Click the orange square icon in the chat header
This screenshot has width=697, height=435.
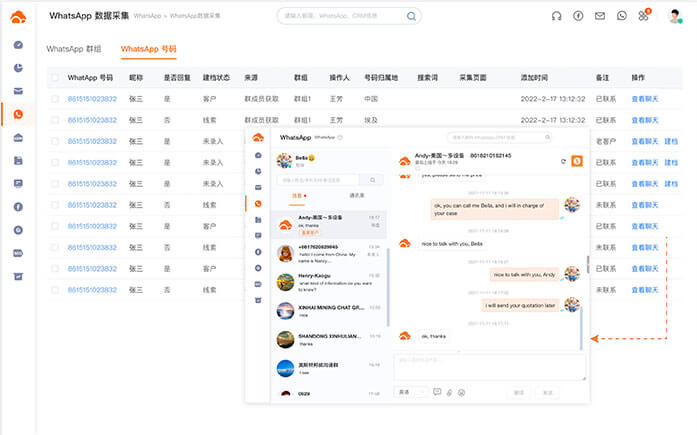[x=577, y=161]
